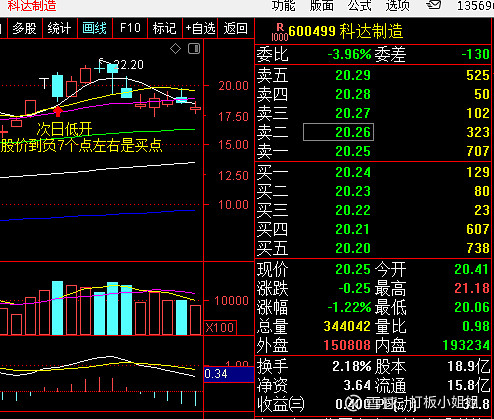Click the X100 volume unit label
The image size is (494, 419).
[220, 327]
